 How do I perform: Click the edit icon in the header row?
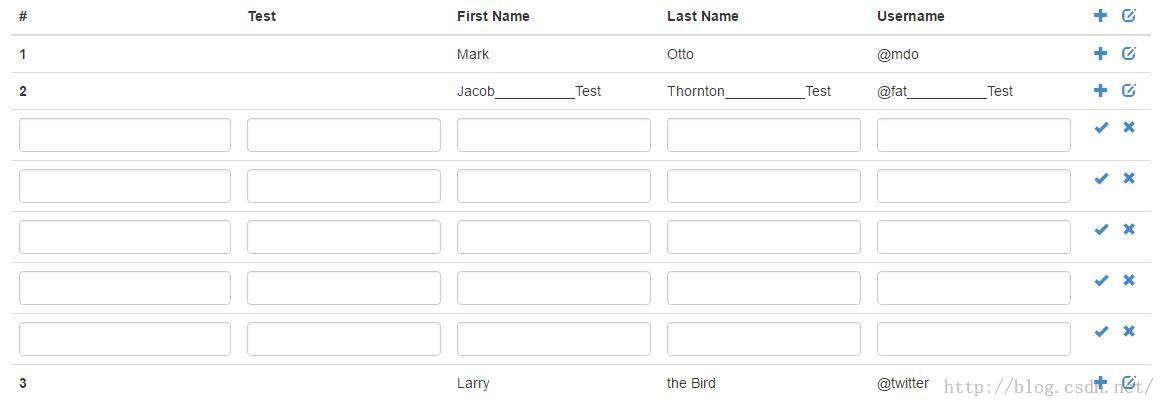(x=1129, y=16)
